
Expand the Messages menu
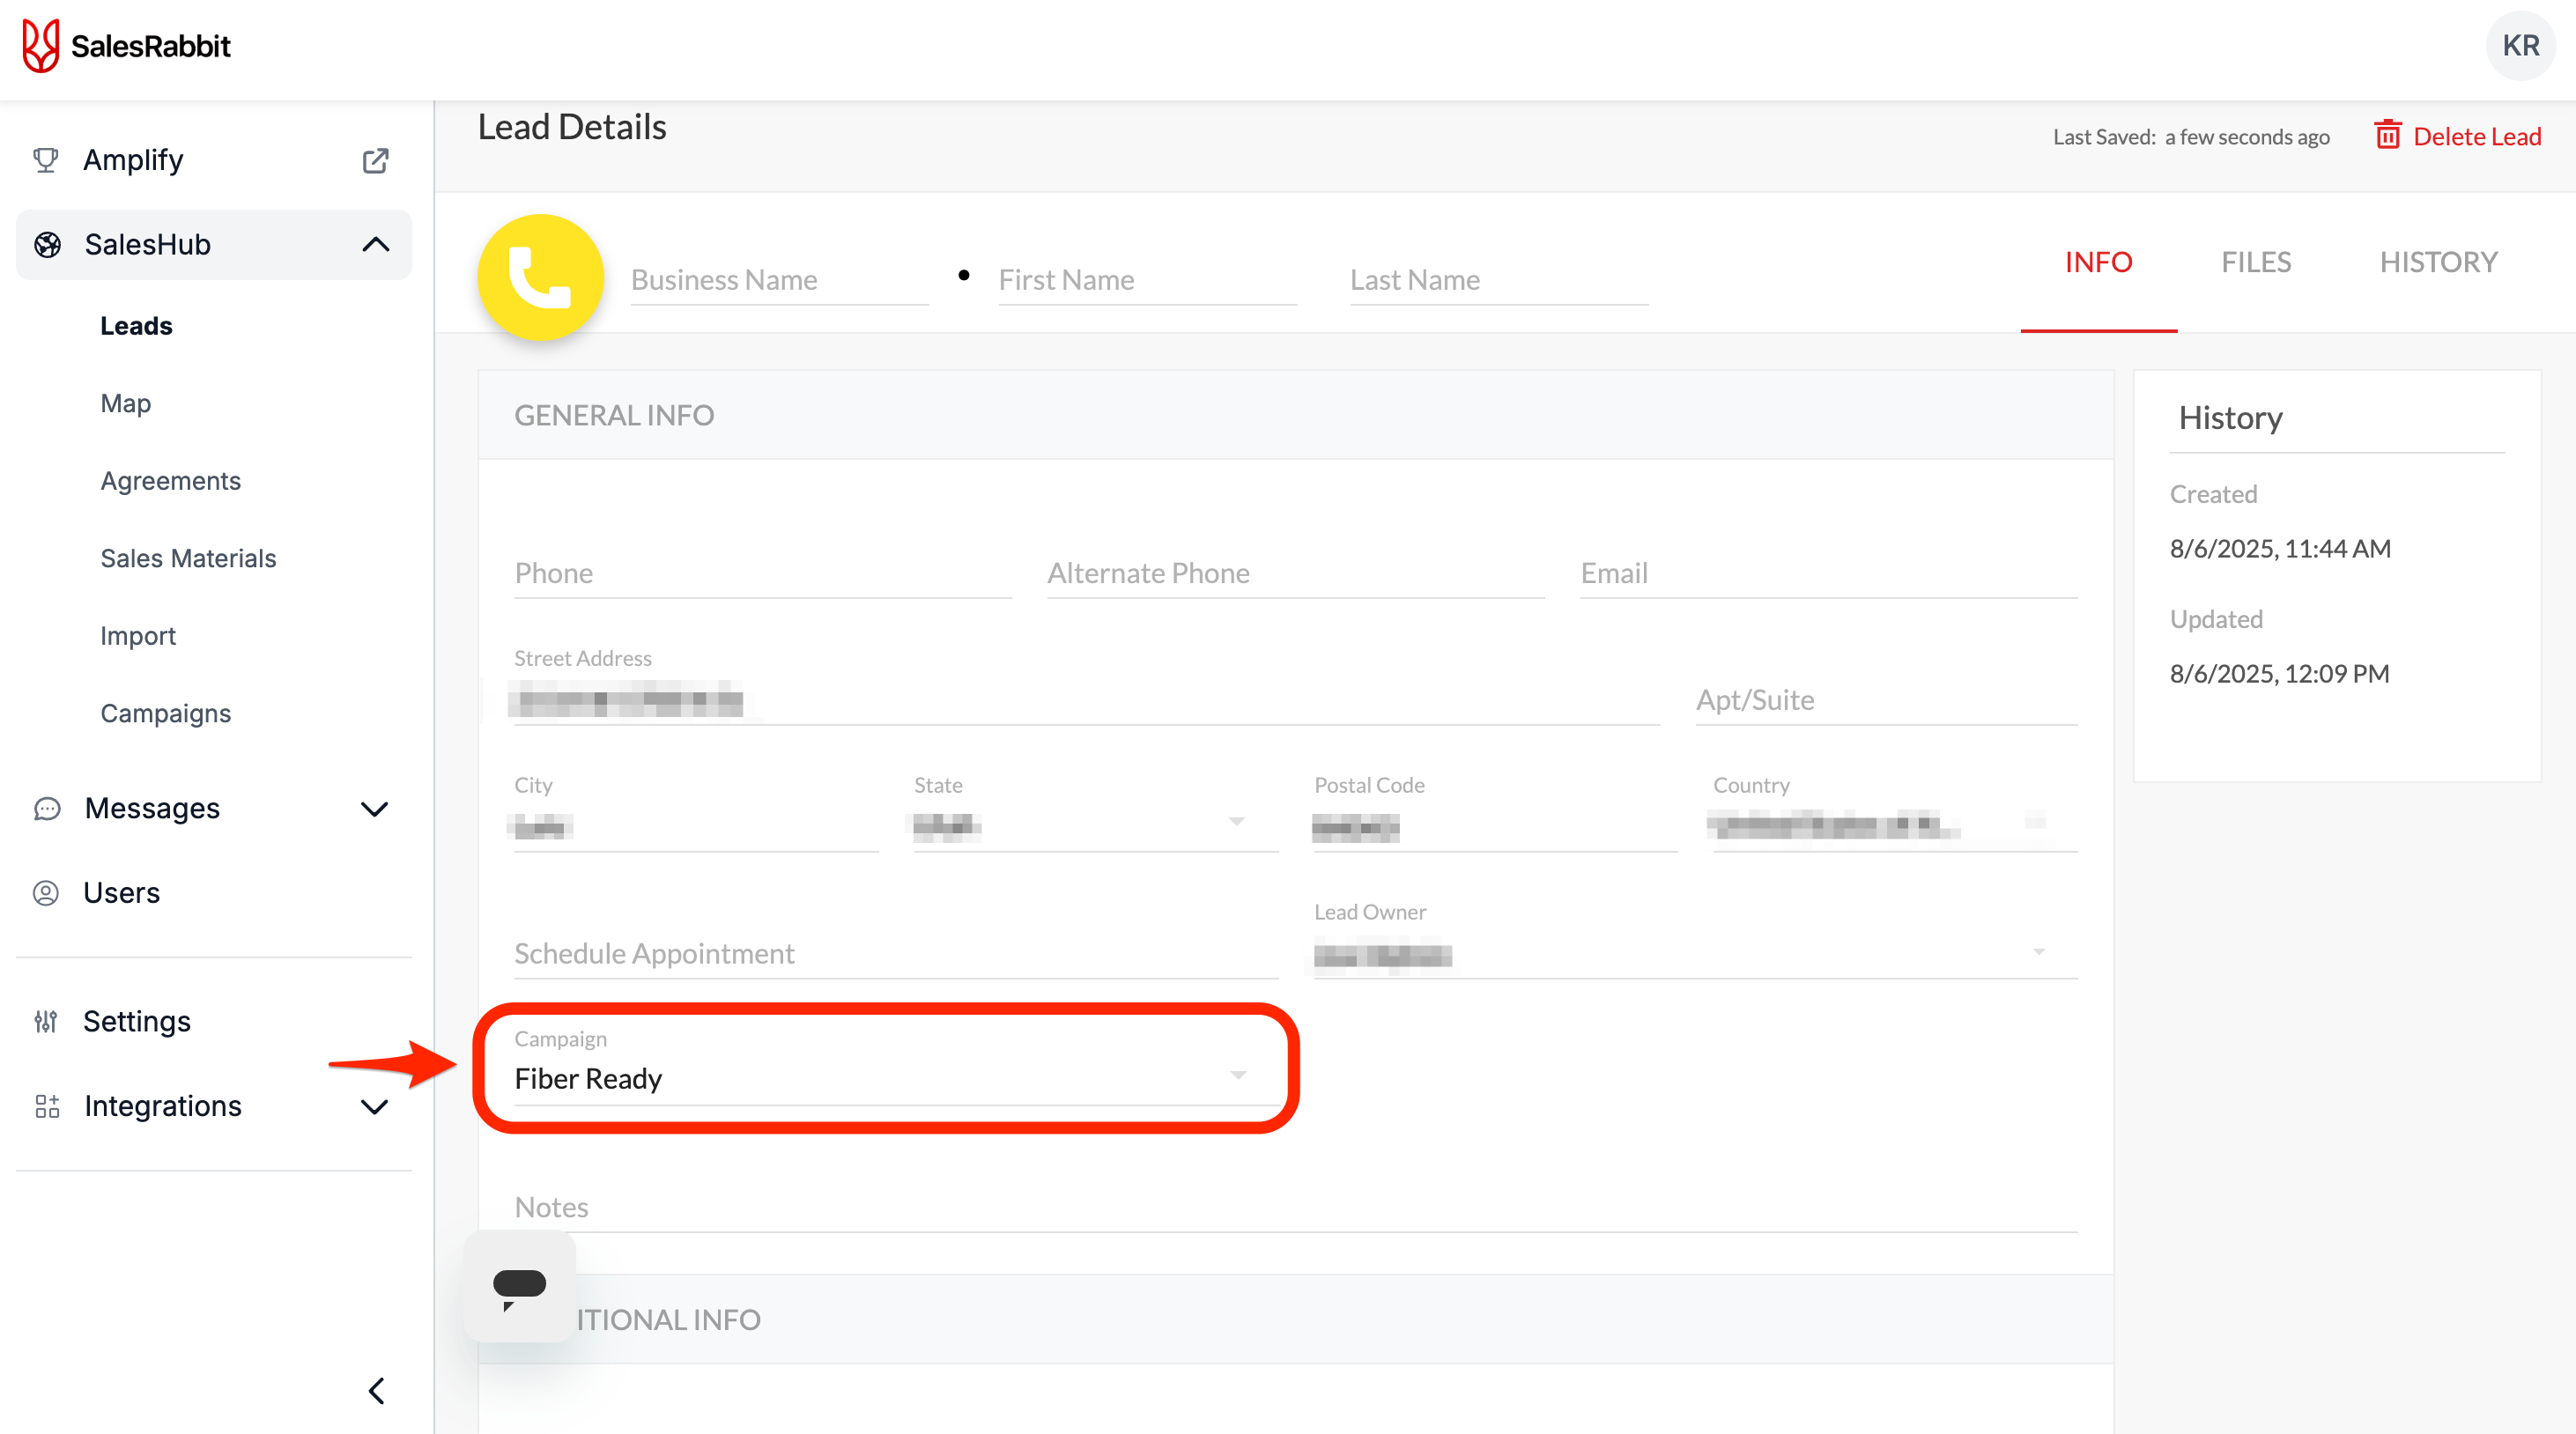tap(374, 808)
